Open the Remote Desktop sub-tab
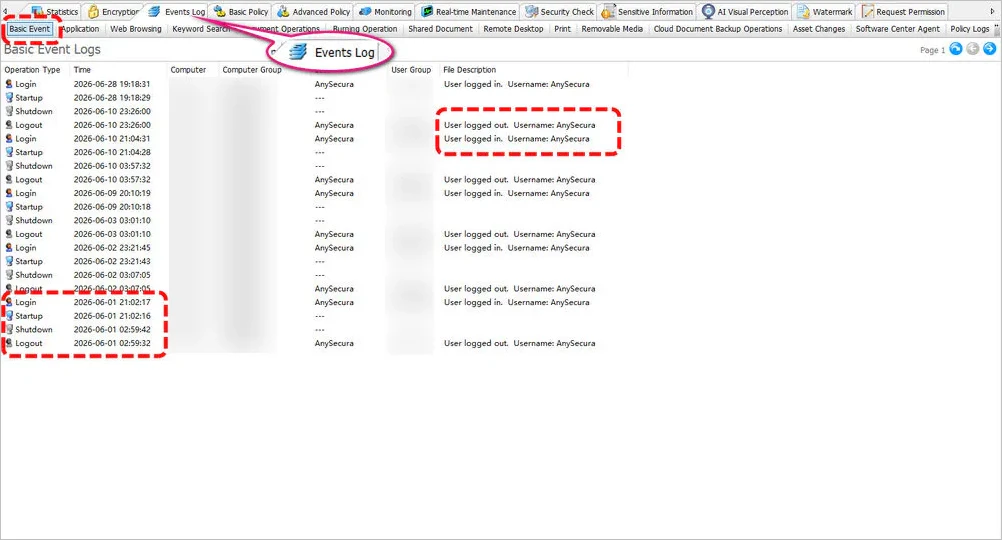The image size is (1002, 540). (513, 29)
